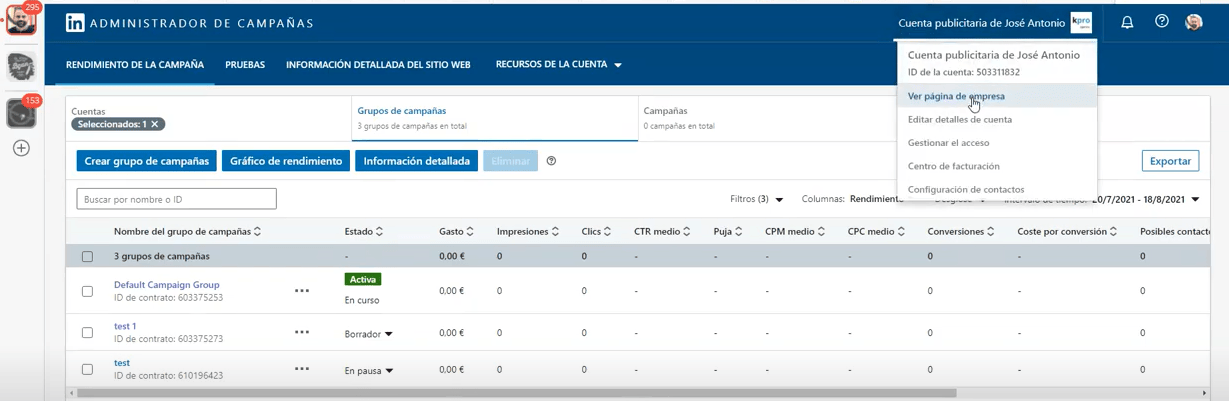Image resolution: width=1229 pixels, height=401 pixels.
Task: Sort by the Impresiones column
Action: [527, 231]
